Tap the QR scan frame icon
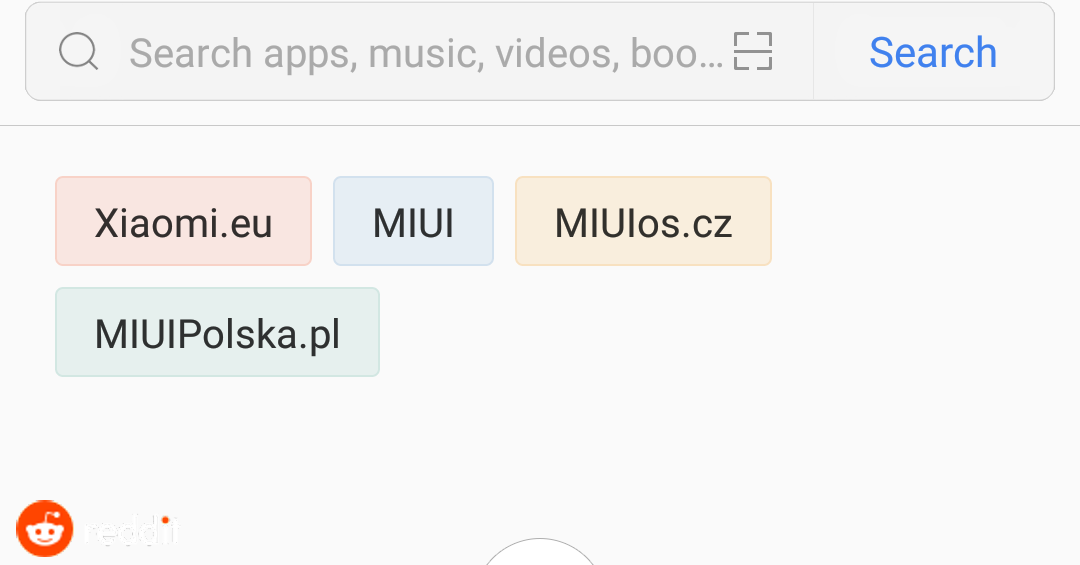The width and height of the screenshot is (1080, 565). (753, 52)
